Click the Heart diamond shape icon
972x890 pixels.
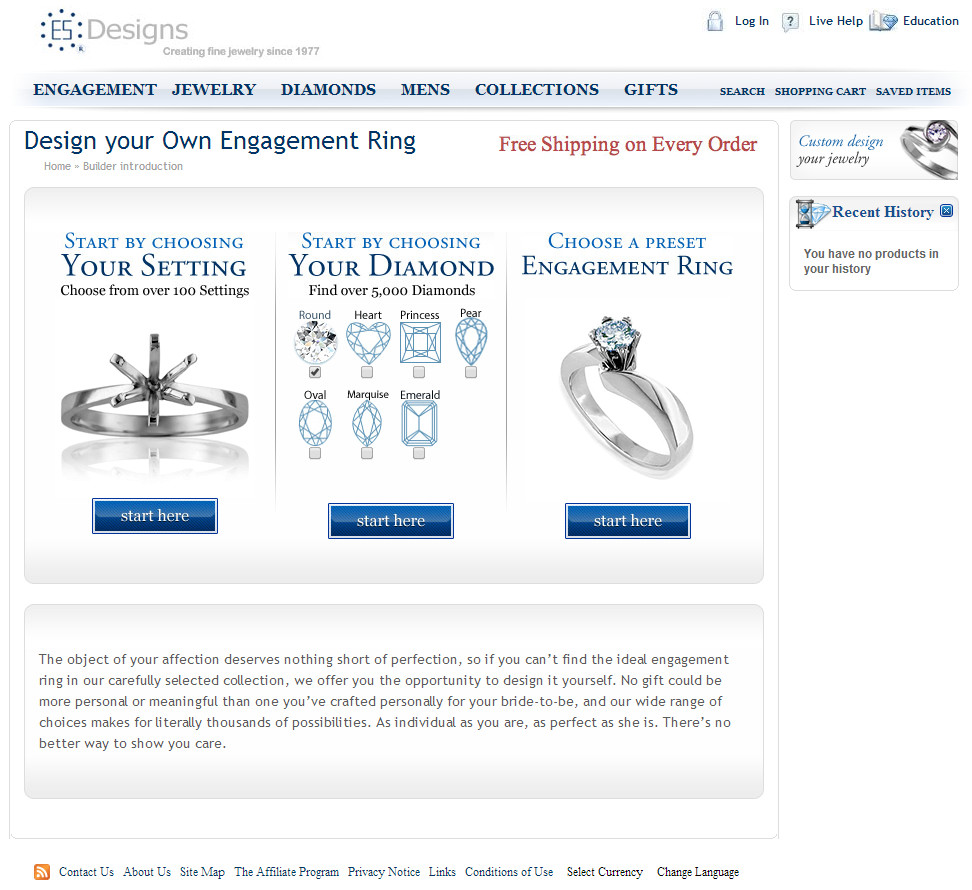[x=368, y=343]
